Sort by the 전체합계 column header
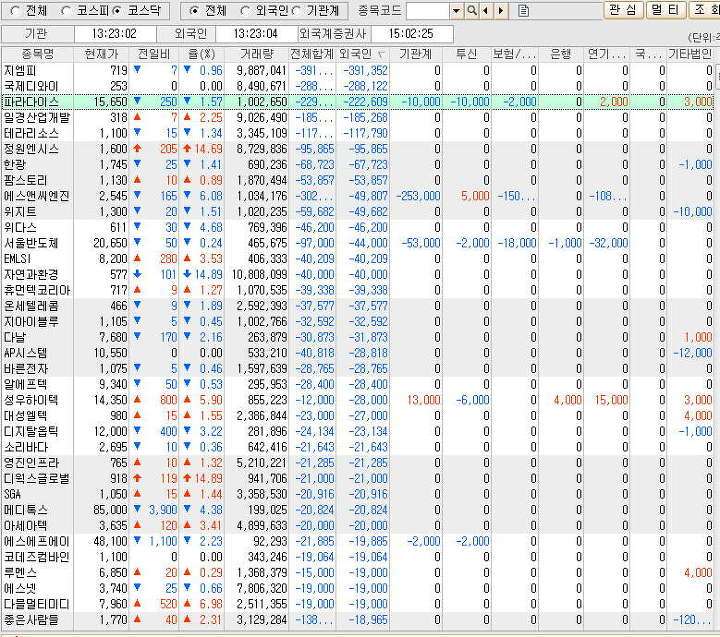 pyautogui.click(x=312, y=54)
